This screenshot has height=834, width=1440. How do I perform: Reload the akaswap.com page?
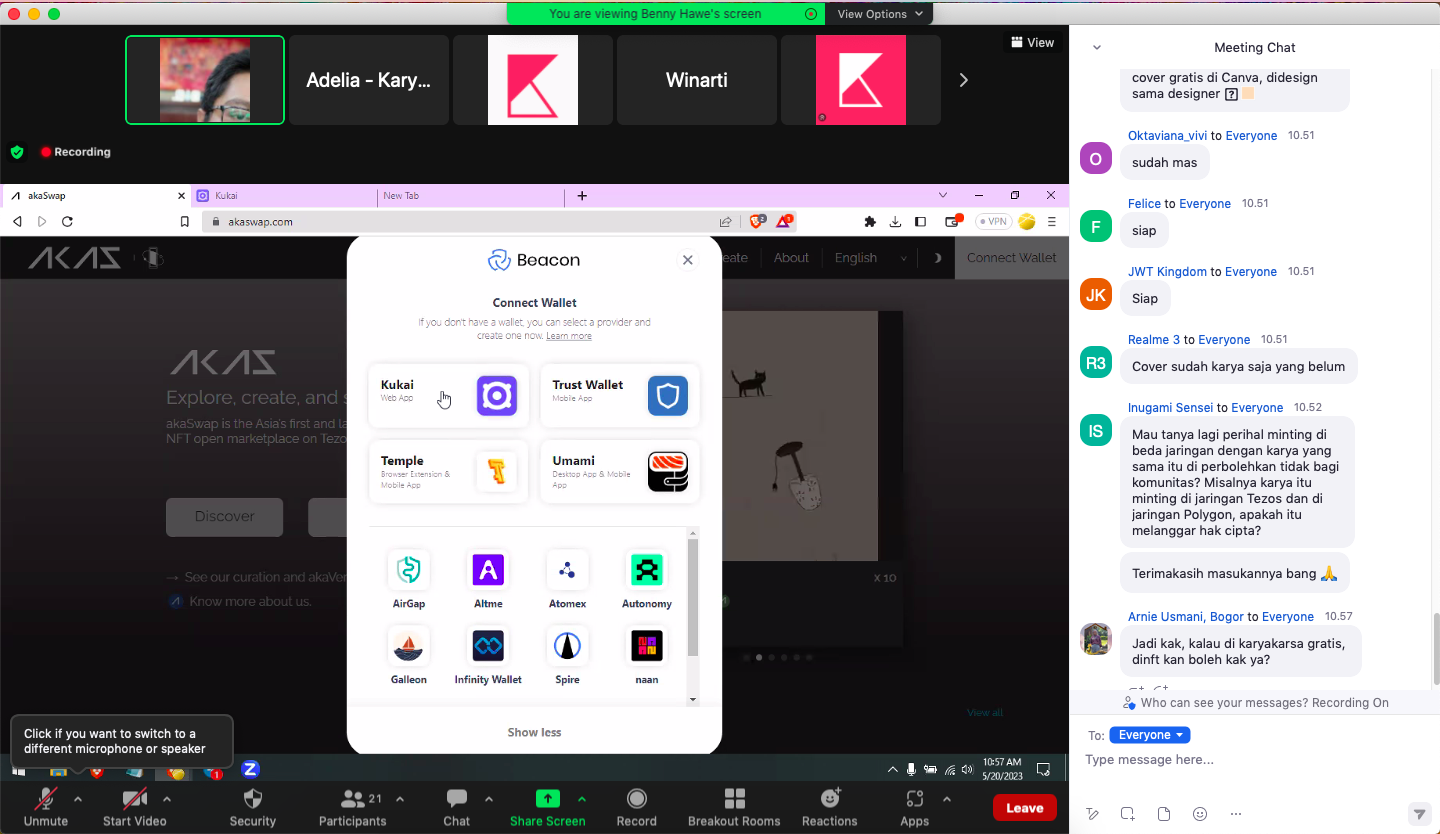68,221
